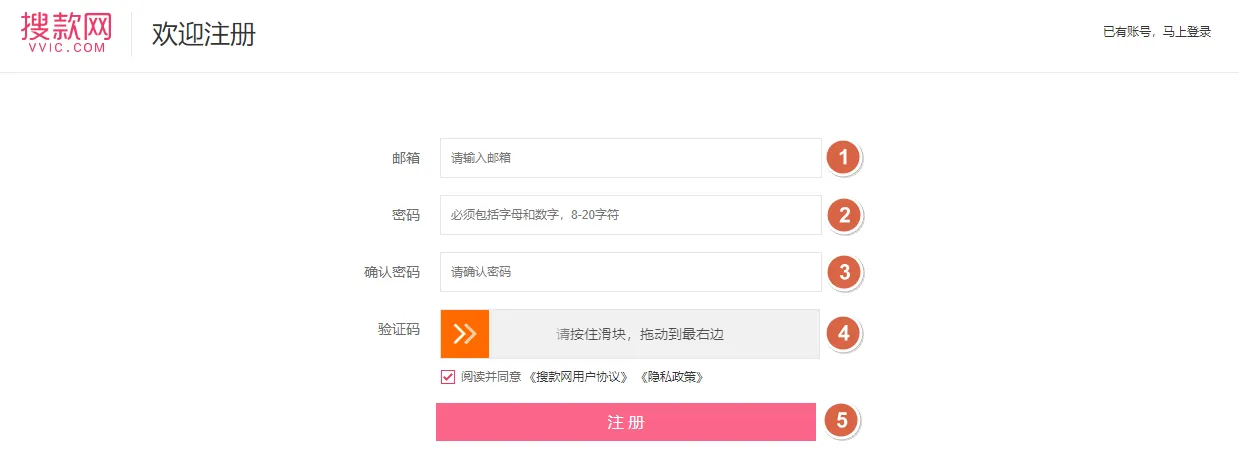Click numbered badge 4 beside verification slider
This screenshot has height=462, width=1239.
click(x=843, y=333)
